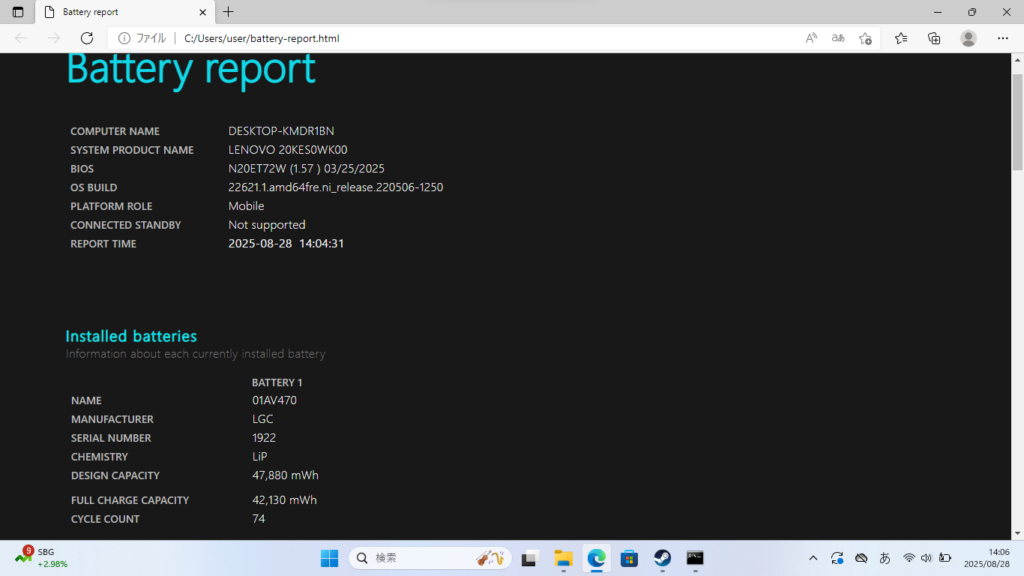
Task: Open the Favorites list panel
Action: (x=901, y=38)
